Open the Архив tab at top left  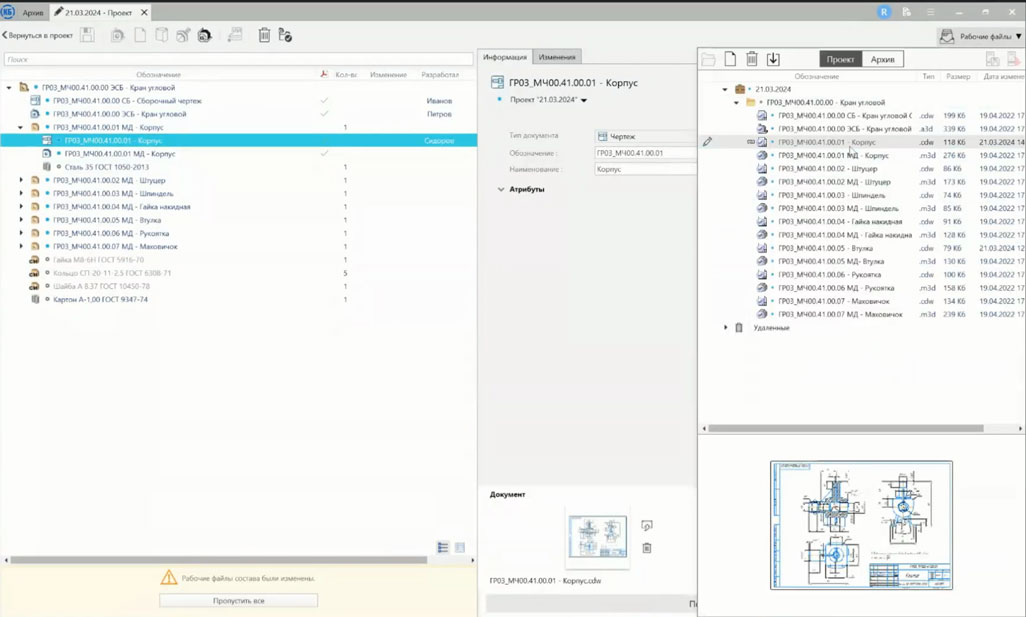[33, 12]
